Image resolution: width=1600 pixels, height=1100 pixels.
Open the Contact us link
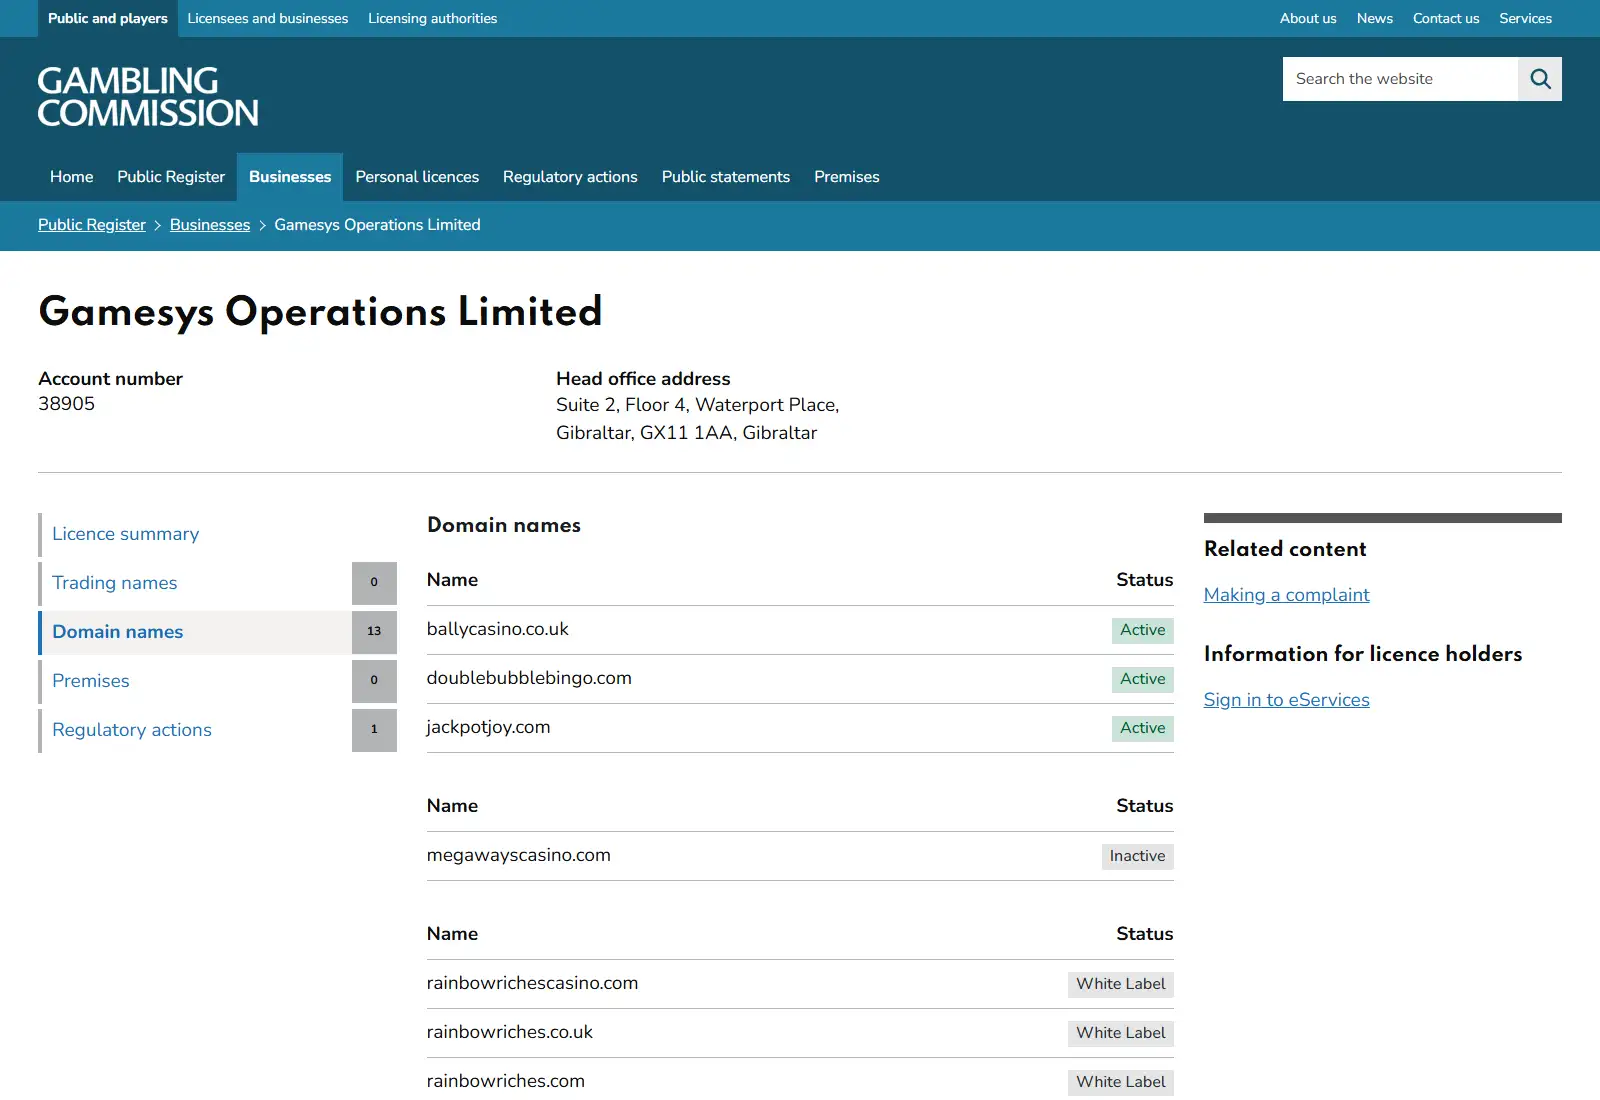(x=1446, y=18)
